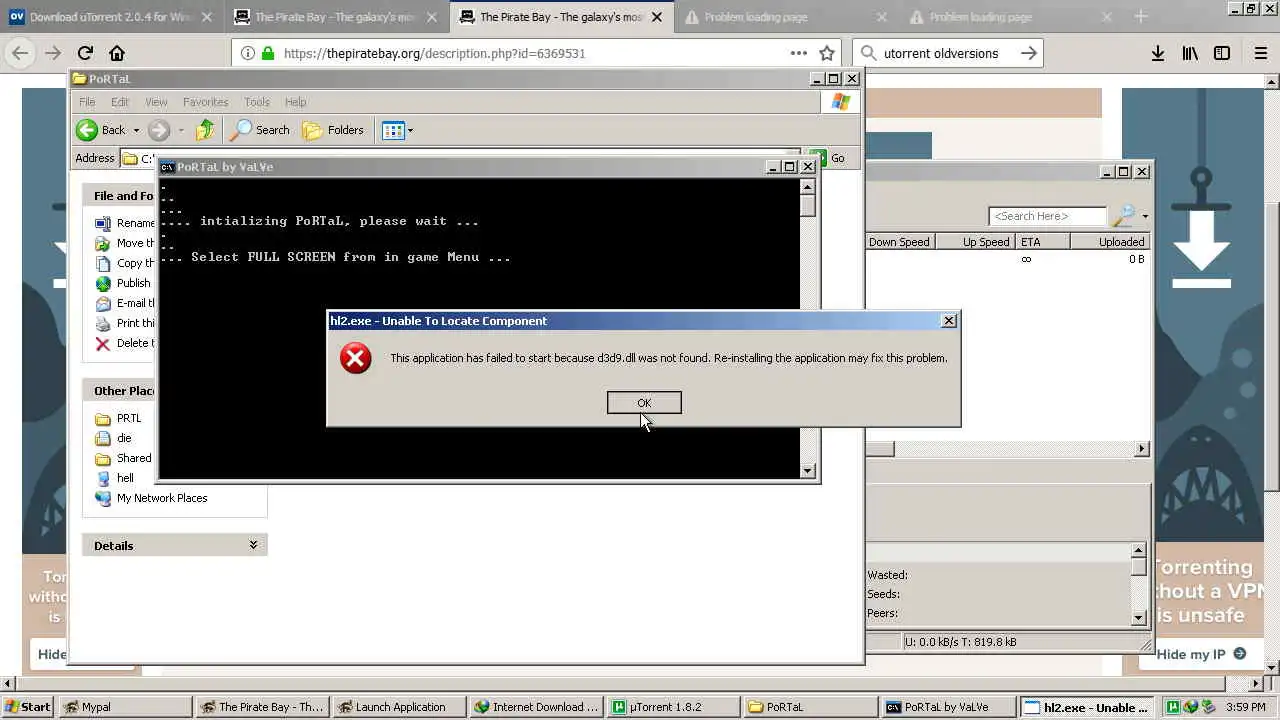Viewport: 1280px width, 720px height.
Task: Bookmark this page with star icon
Action: (827, 53)
